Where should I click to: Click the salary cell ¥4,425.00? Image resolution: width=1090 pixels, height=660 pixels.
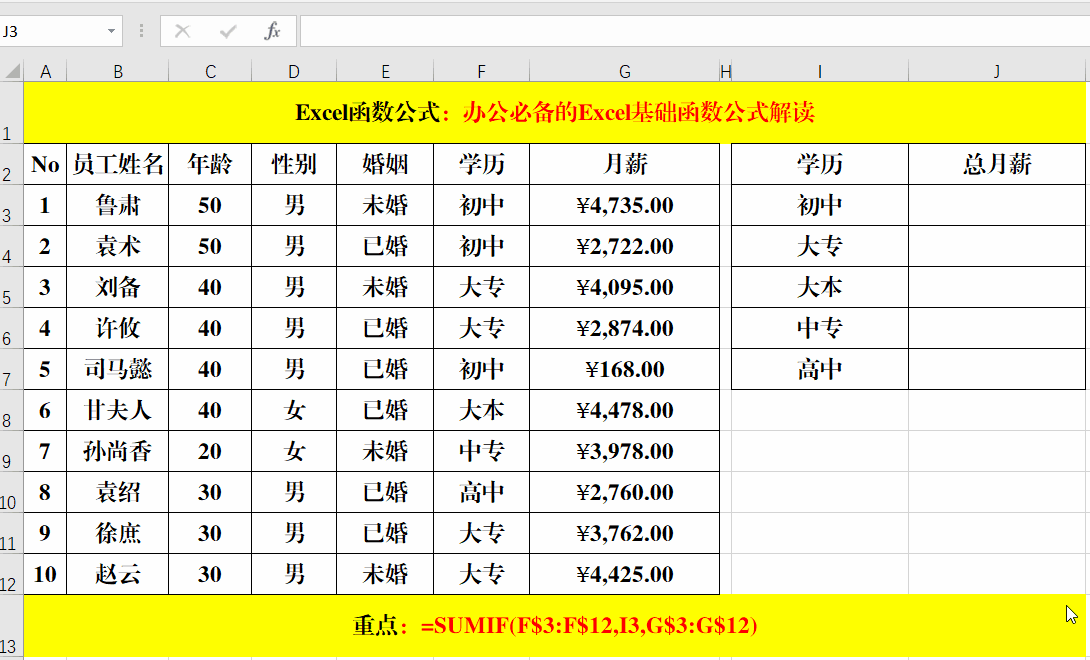(624, 574)
